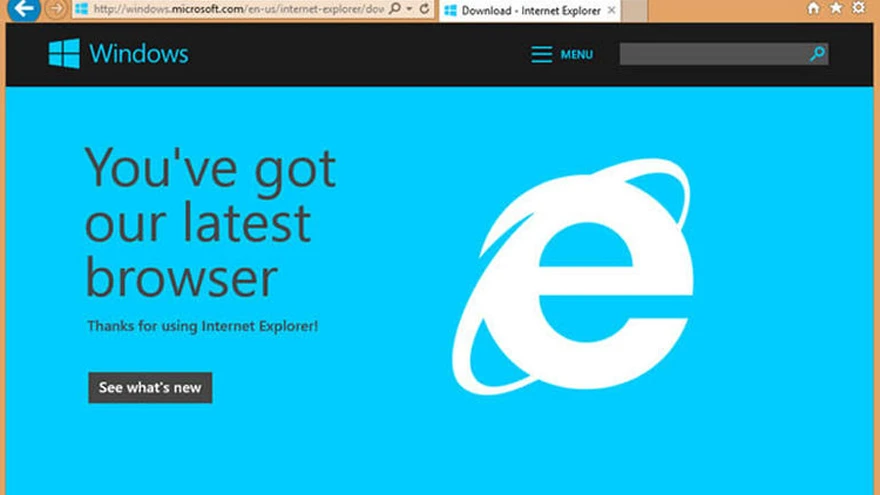The height and width of the screenshot is (495, 880).
Task: Expand the MENU label in site header
Action: pos(576,55)
